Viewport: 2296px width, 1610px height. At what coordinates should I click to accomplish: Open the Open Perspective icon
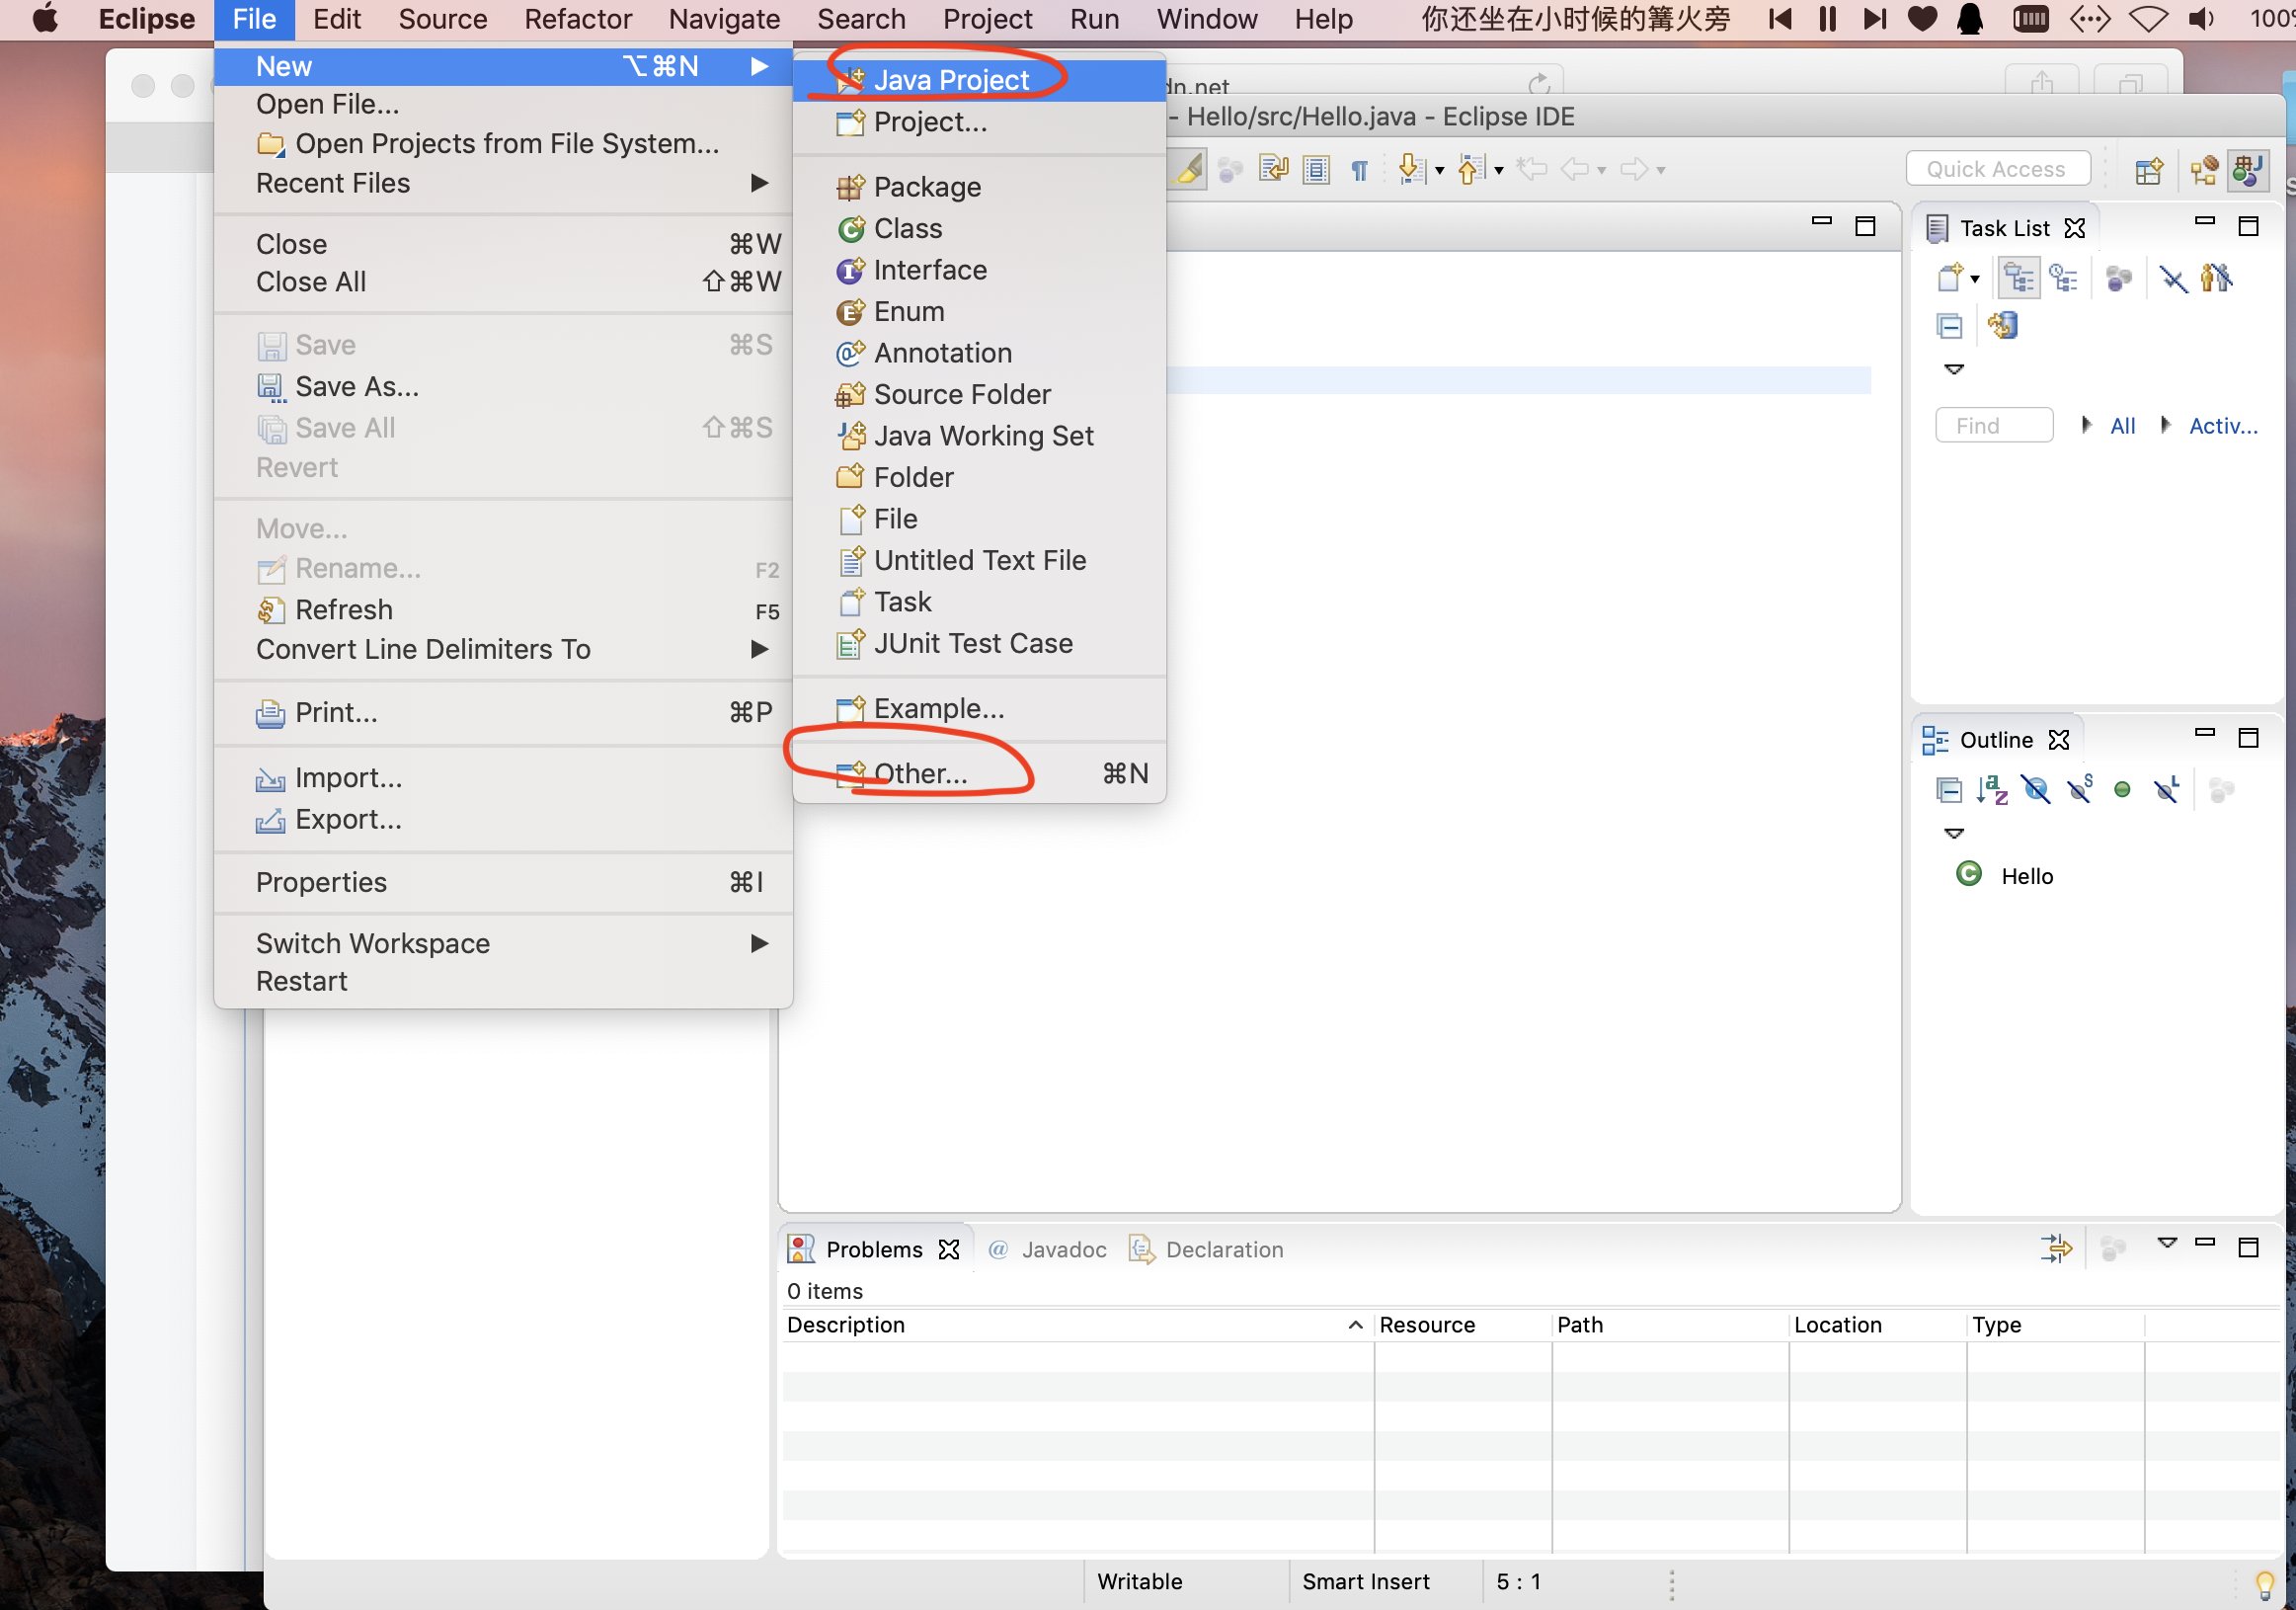click(x=2150, y=171)
